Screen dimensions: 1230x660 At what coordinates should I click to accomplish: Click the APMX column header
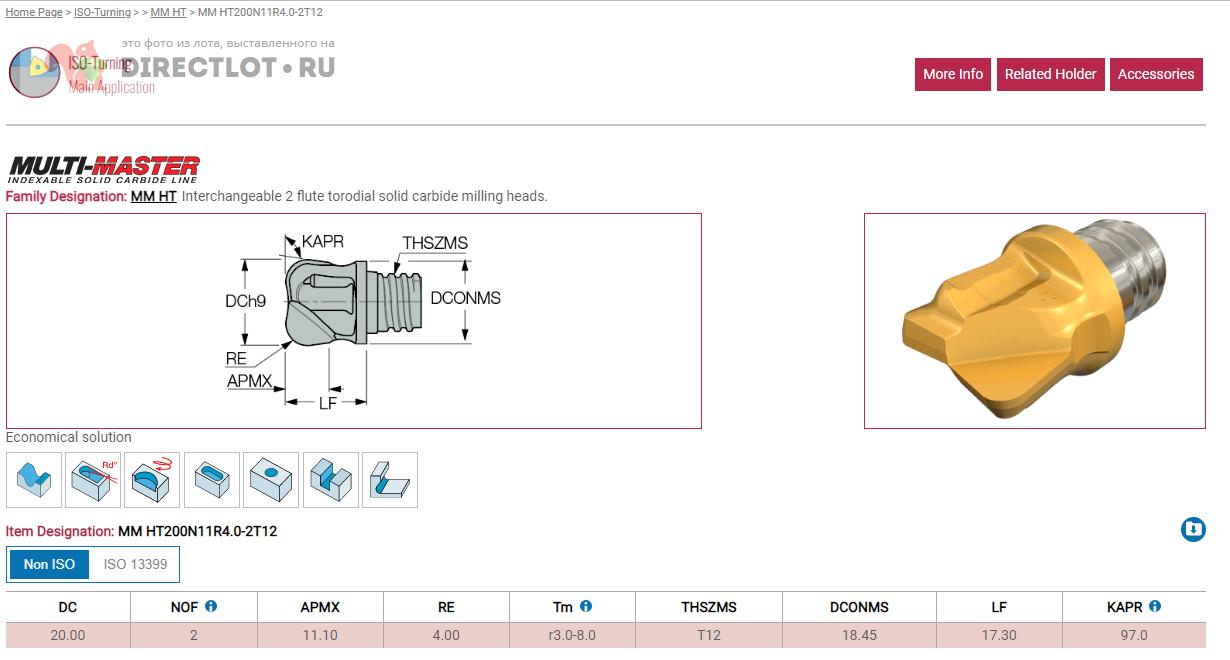point(320,607)
